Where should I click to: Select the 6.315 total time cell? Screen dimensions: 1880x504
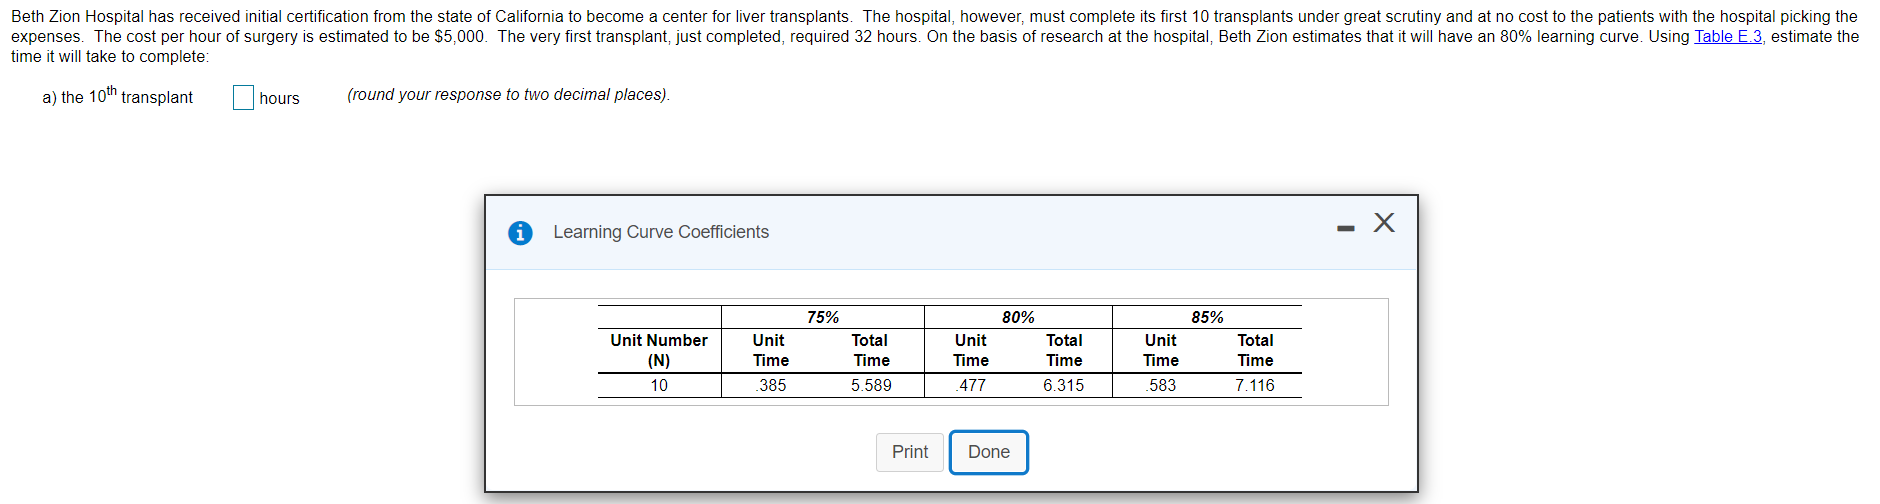tap(1063, 385)
